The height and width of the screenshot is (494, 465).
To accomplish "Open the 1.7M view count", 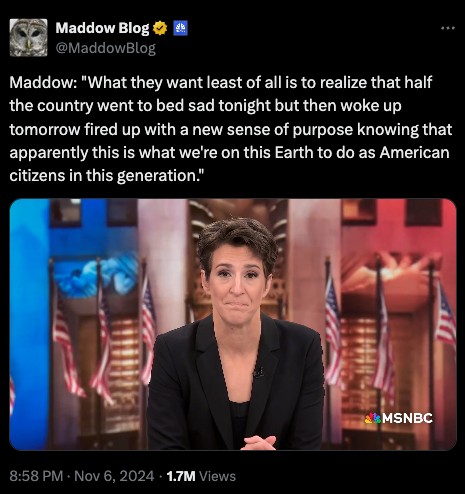I will click(x=181, y=476).
